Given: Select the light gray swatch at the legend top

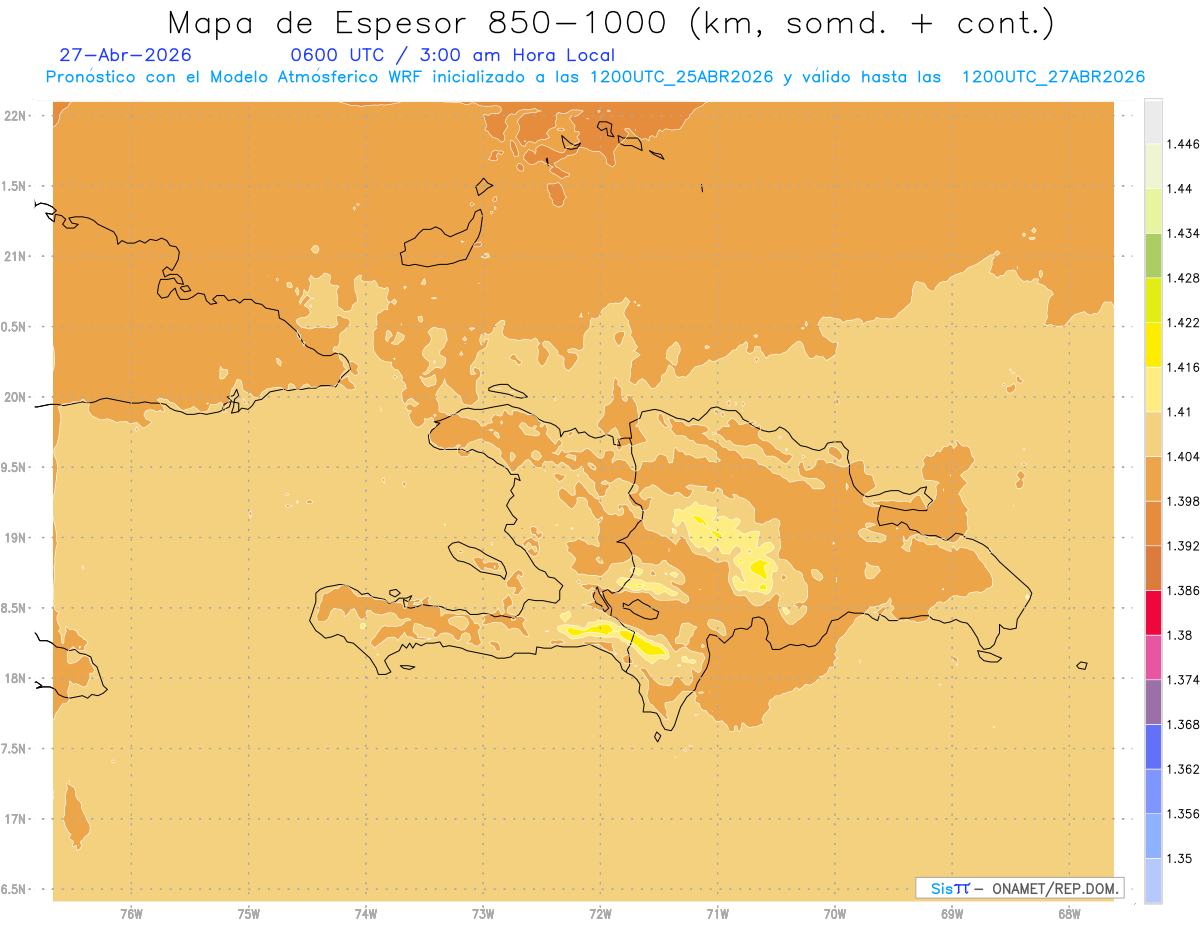Looking at the screenshot, I should [1153, 121].
